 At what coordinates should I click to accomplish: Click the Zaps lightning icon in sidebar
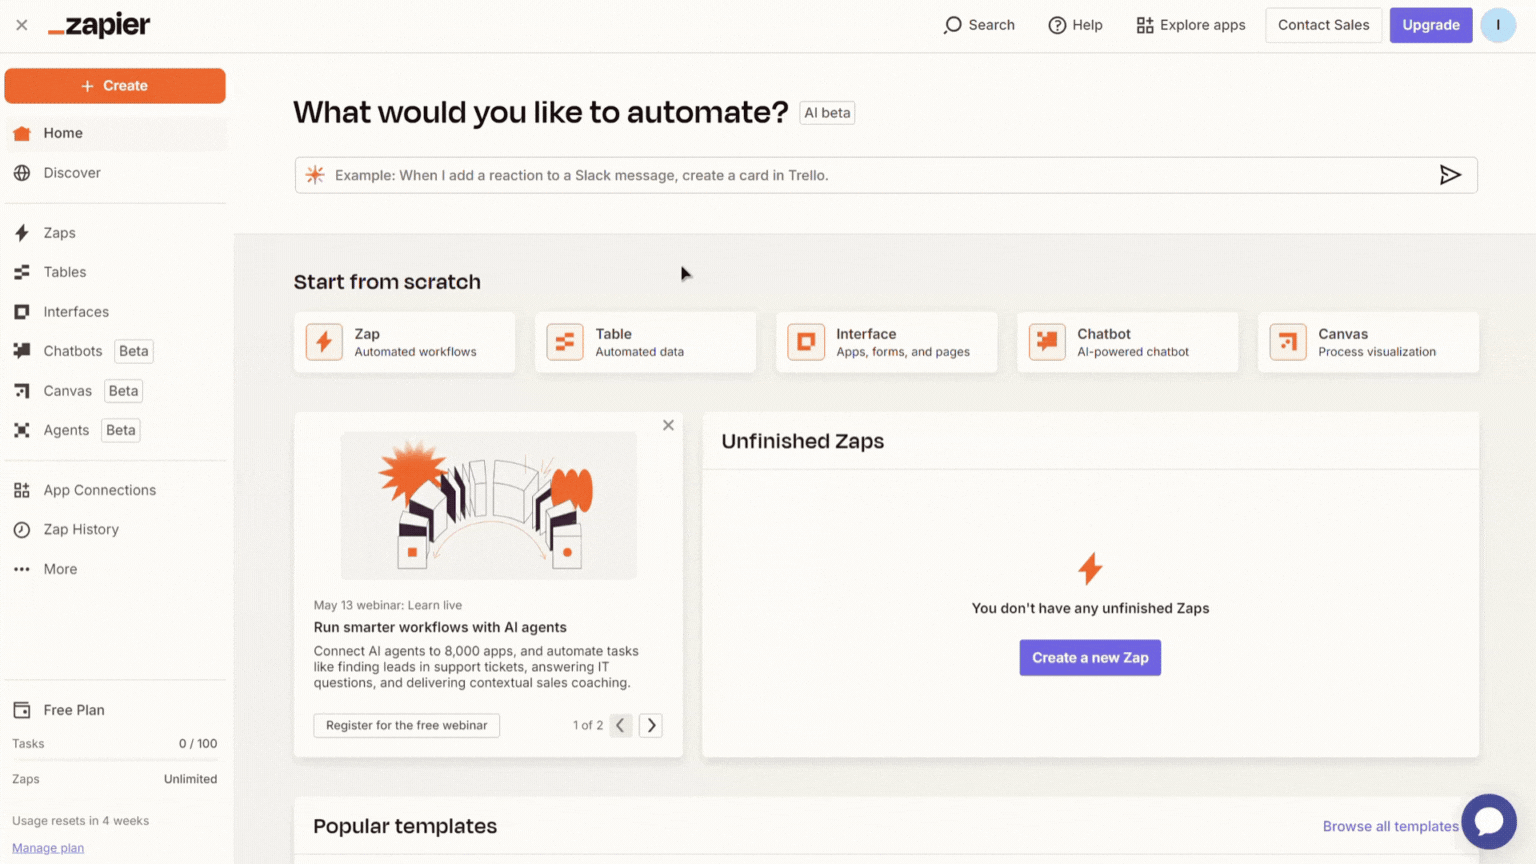(x=22, y=233)
